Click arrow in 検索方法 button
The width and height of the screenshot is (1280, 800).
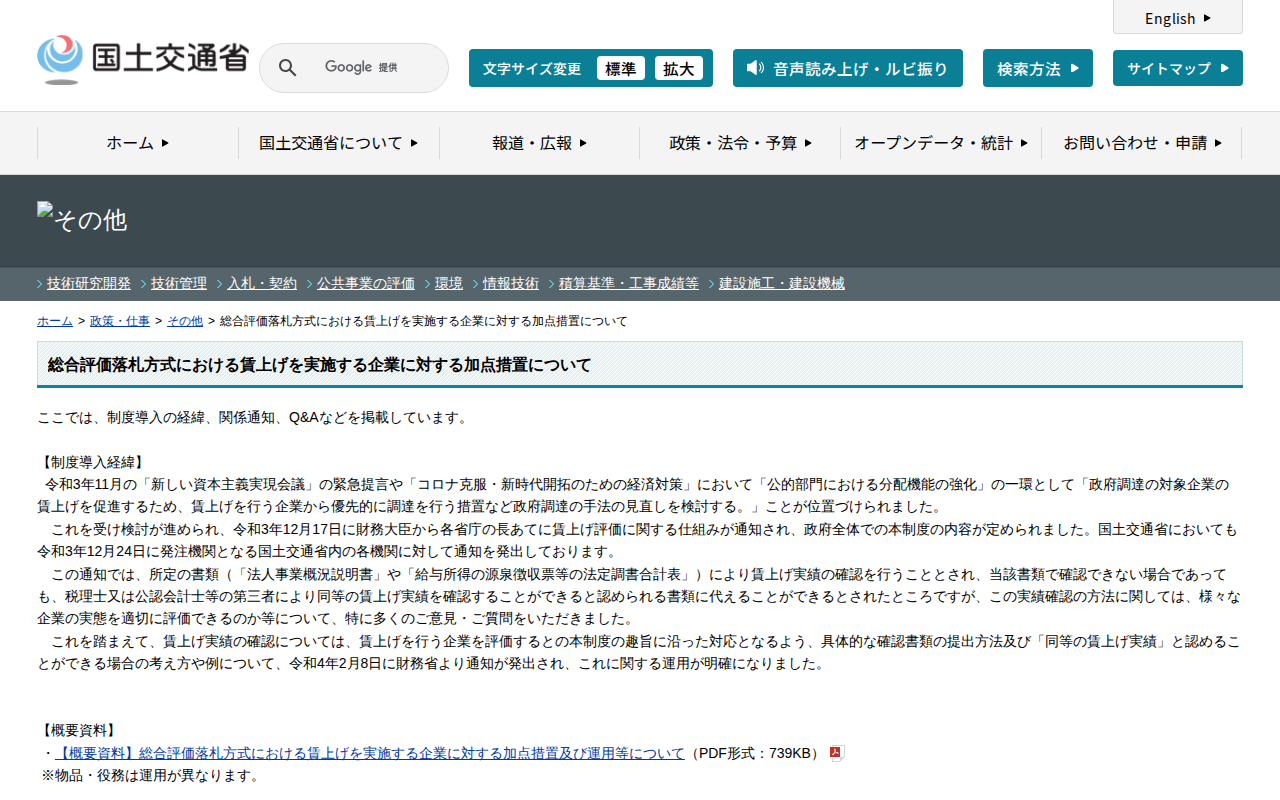pyautogui.click(x=1075, y=68)
